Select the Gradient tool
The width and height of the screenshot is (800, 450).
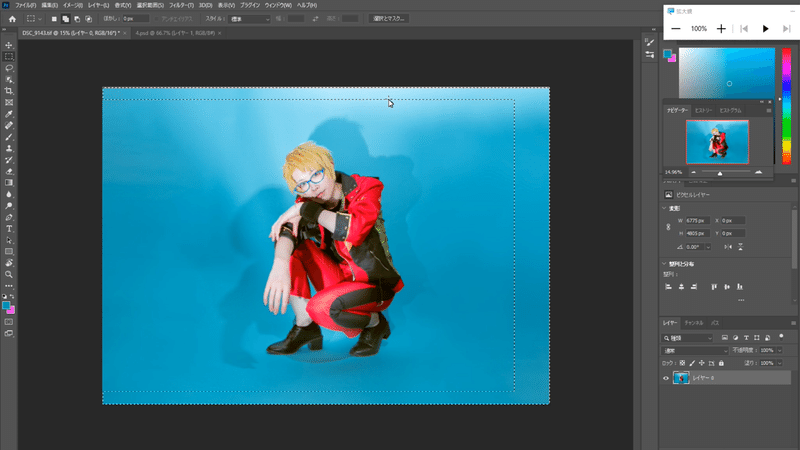9,183
